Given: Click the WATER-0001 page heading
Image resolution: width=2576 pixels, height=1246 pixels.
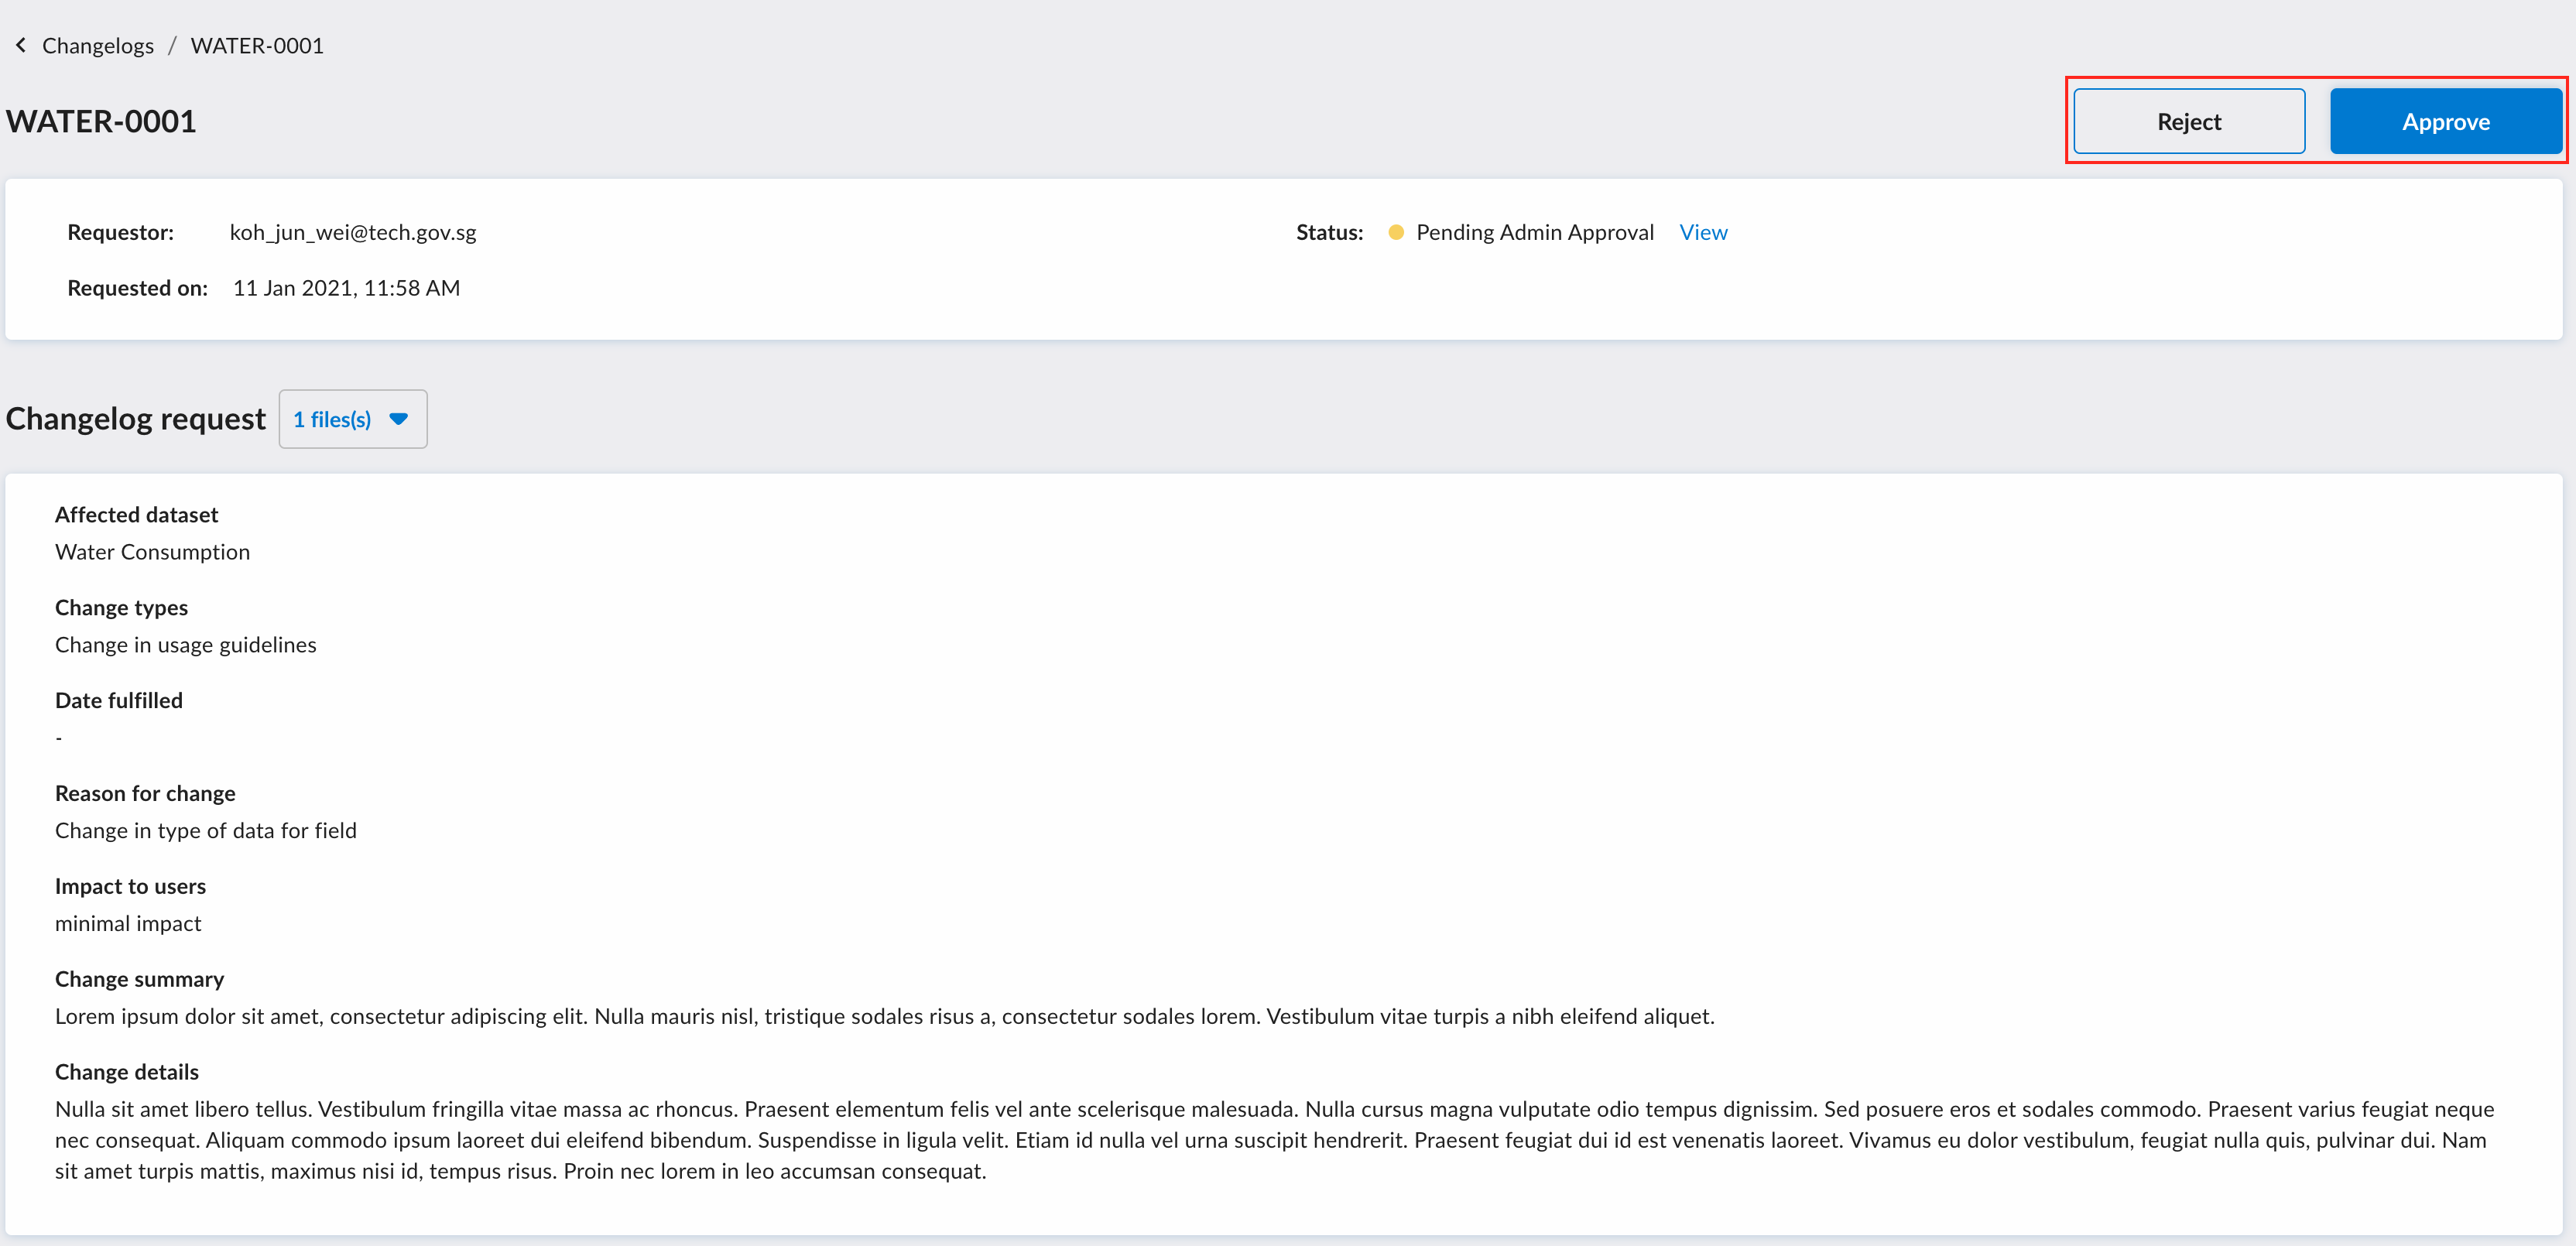Looking at the screenshot, I should 101,121.
